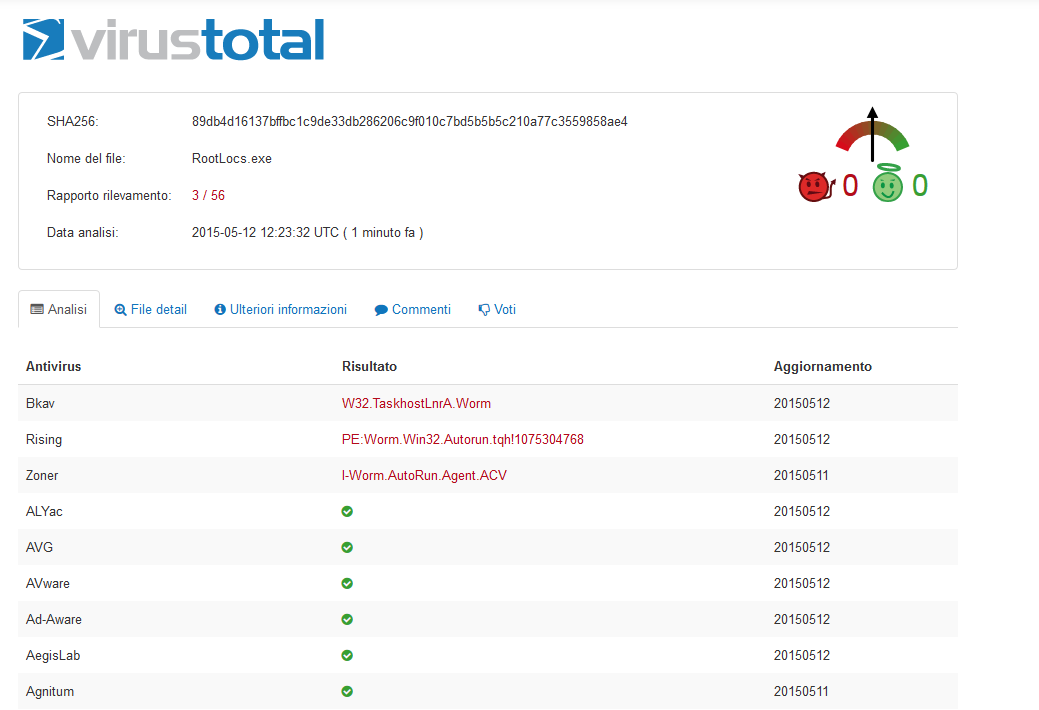The height and width of the screenshot is (710, 1039).
Task: Click the 3 / 56 detection ratio
Action: [208, 196]
